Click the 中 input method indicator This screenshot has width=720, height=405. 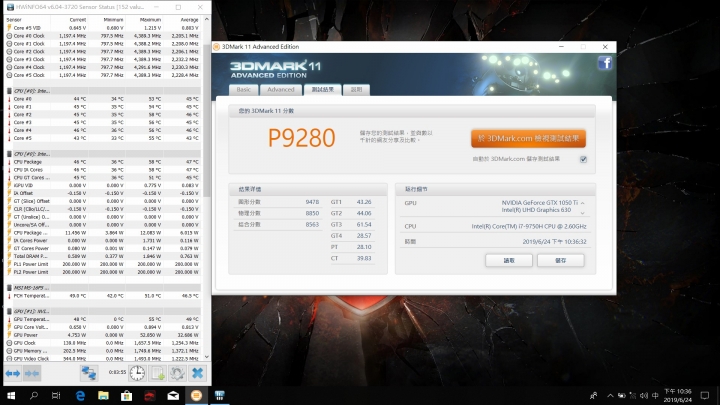point(655,396)
